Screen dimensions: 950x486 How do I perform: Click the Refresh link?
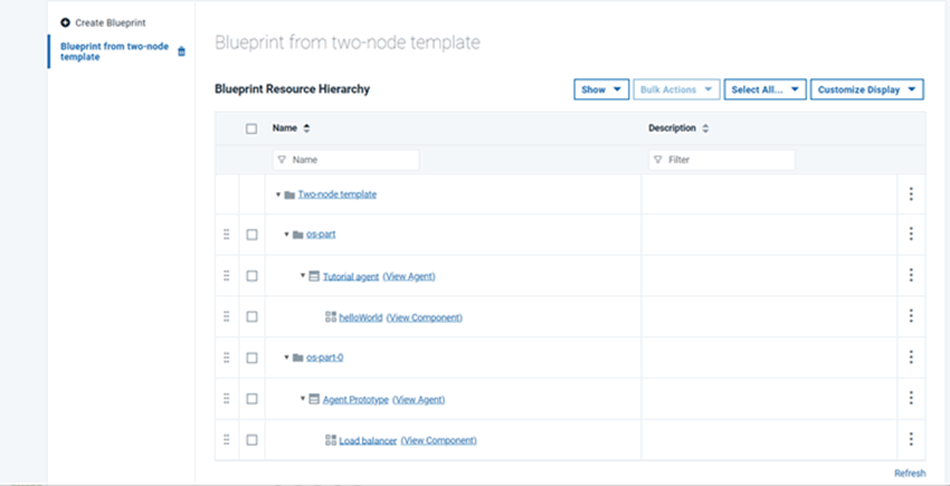click(909, 473)
